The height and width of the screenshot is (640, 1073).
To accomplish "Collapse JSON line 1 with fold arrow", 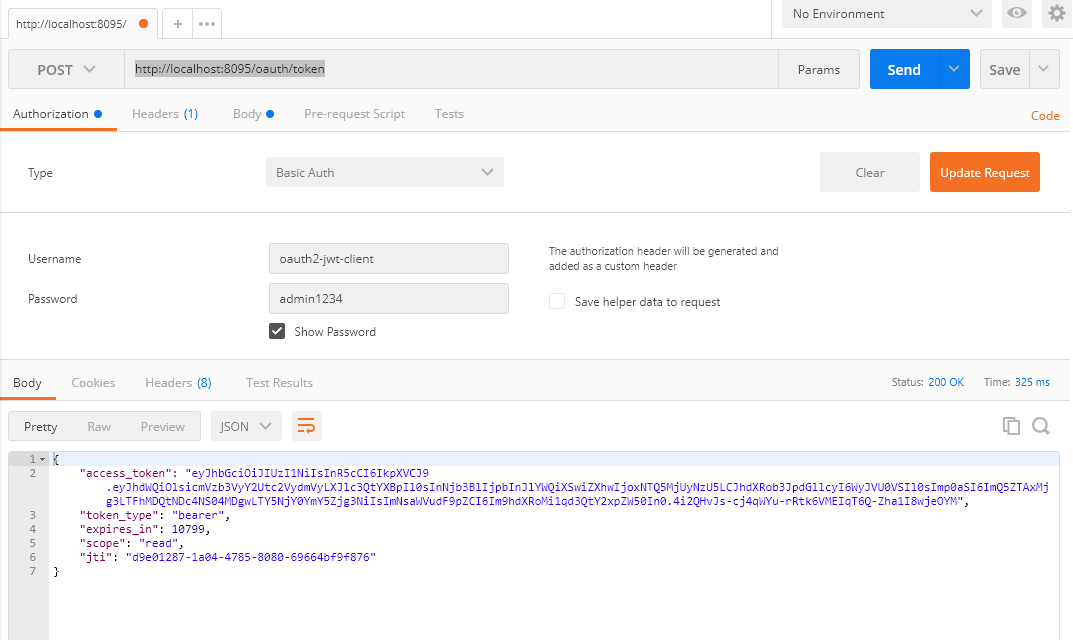I will (42, 458).
